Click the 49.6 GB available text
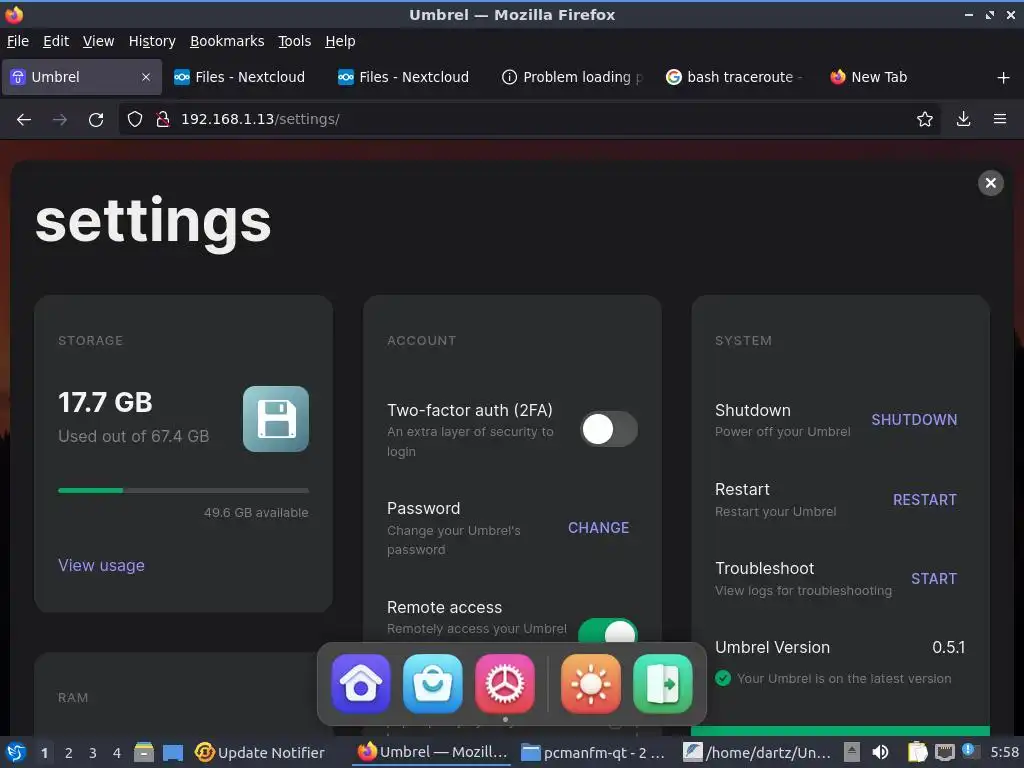 (x=256, y=513)
